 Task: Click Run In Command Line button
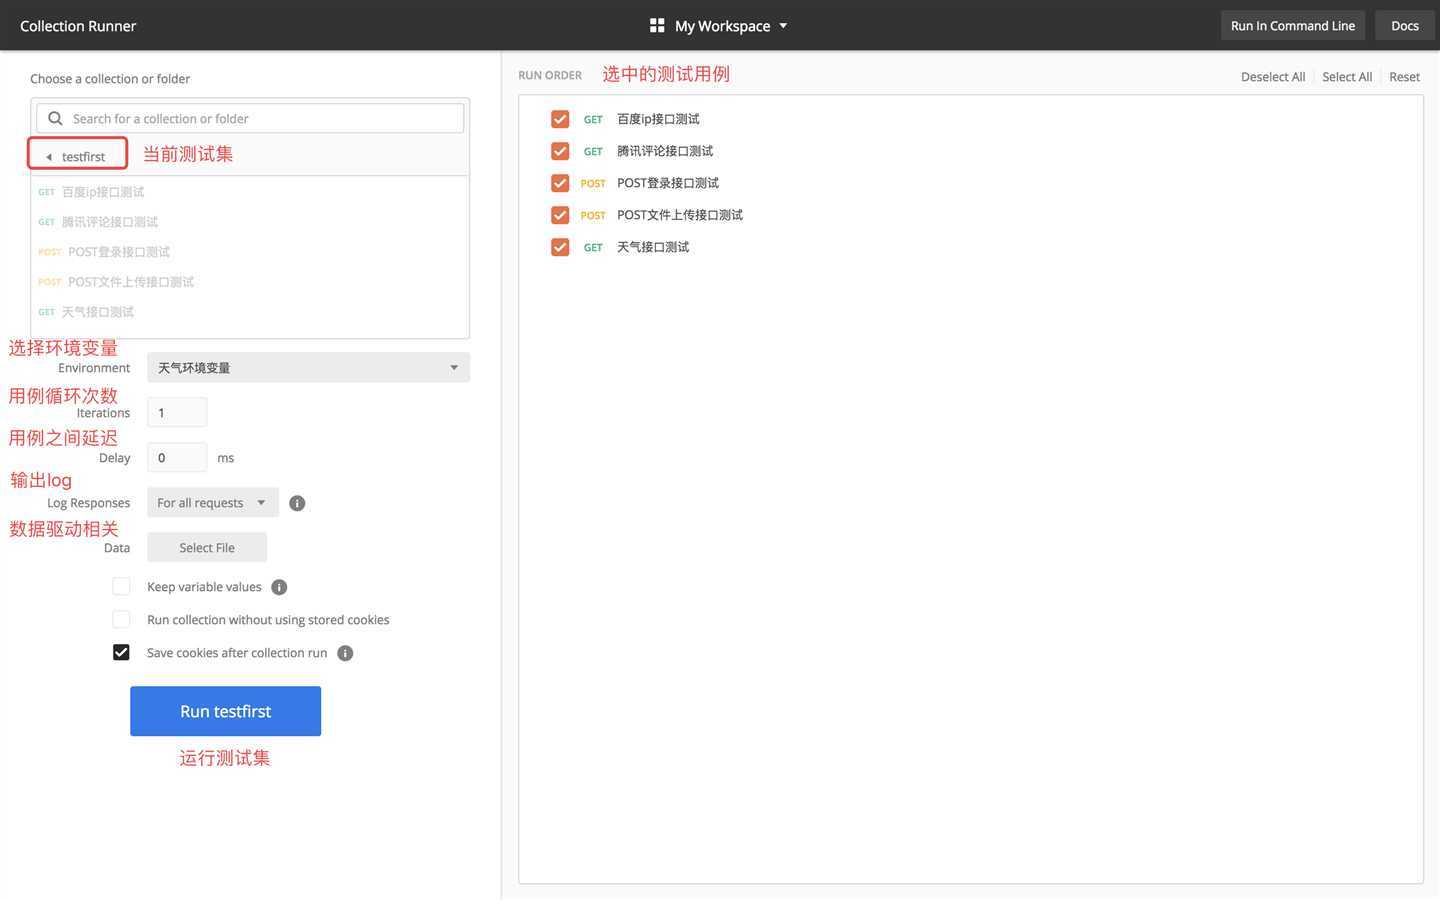1293,25
